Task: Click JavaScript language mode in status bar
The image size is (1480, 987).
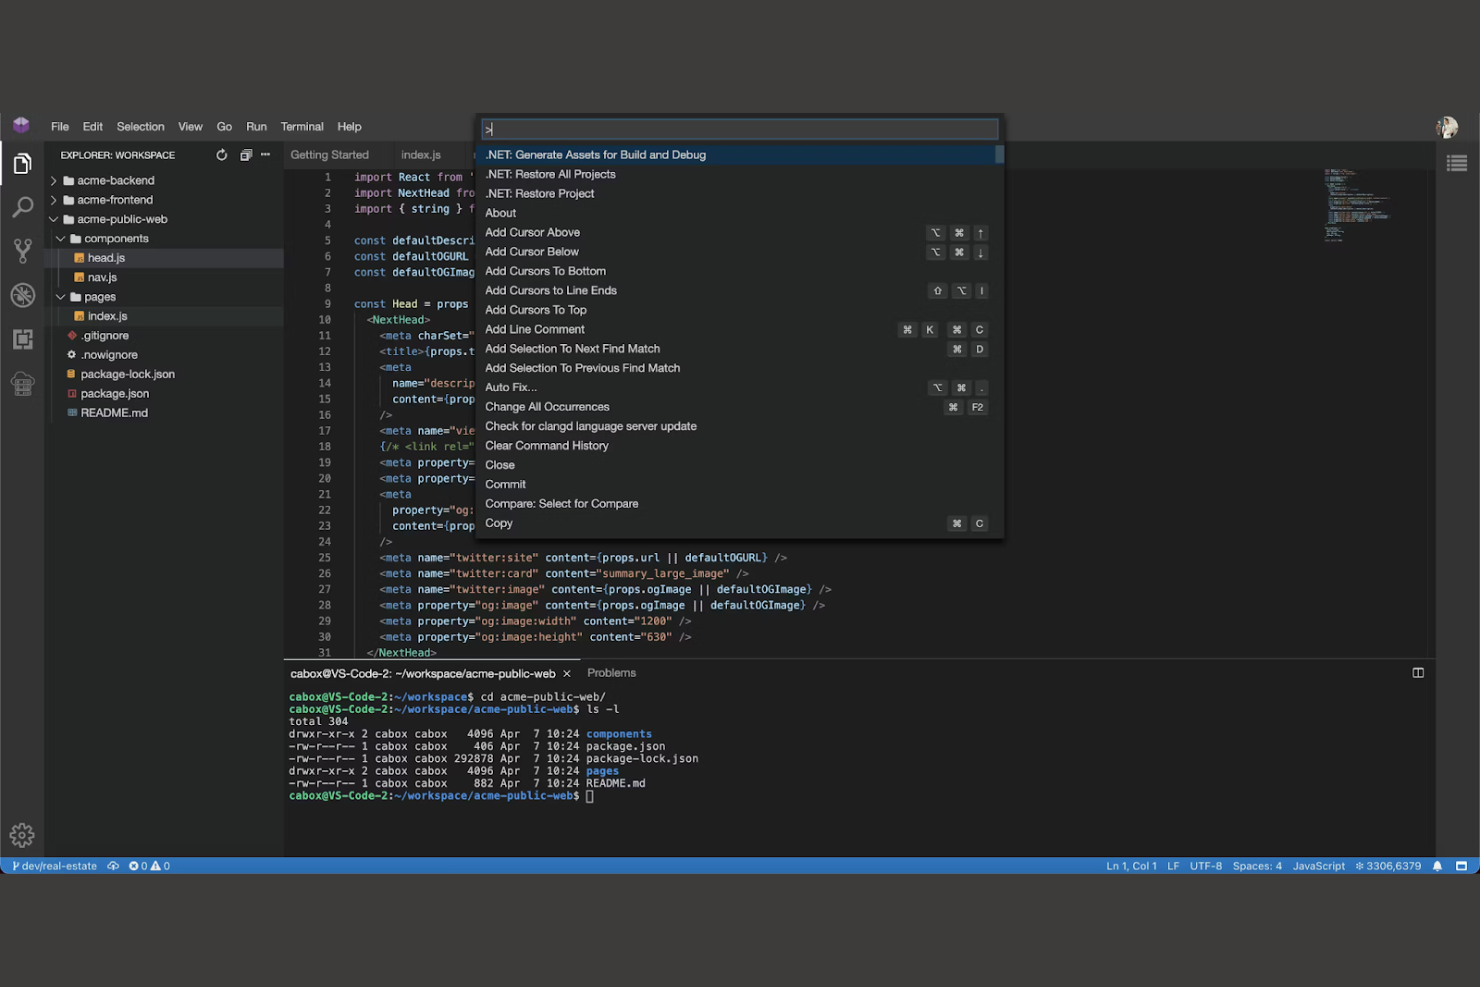Action: pos(1318,866)
